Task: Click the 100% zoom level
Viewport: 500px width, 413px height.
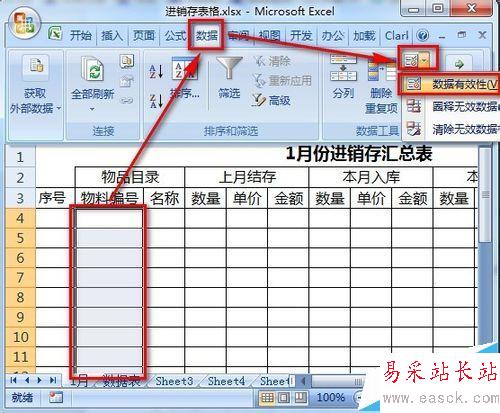Action: (x=331, y=397)
